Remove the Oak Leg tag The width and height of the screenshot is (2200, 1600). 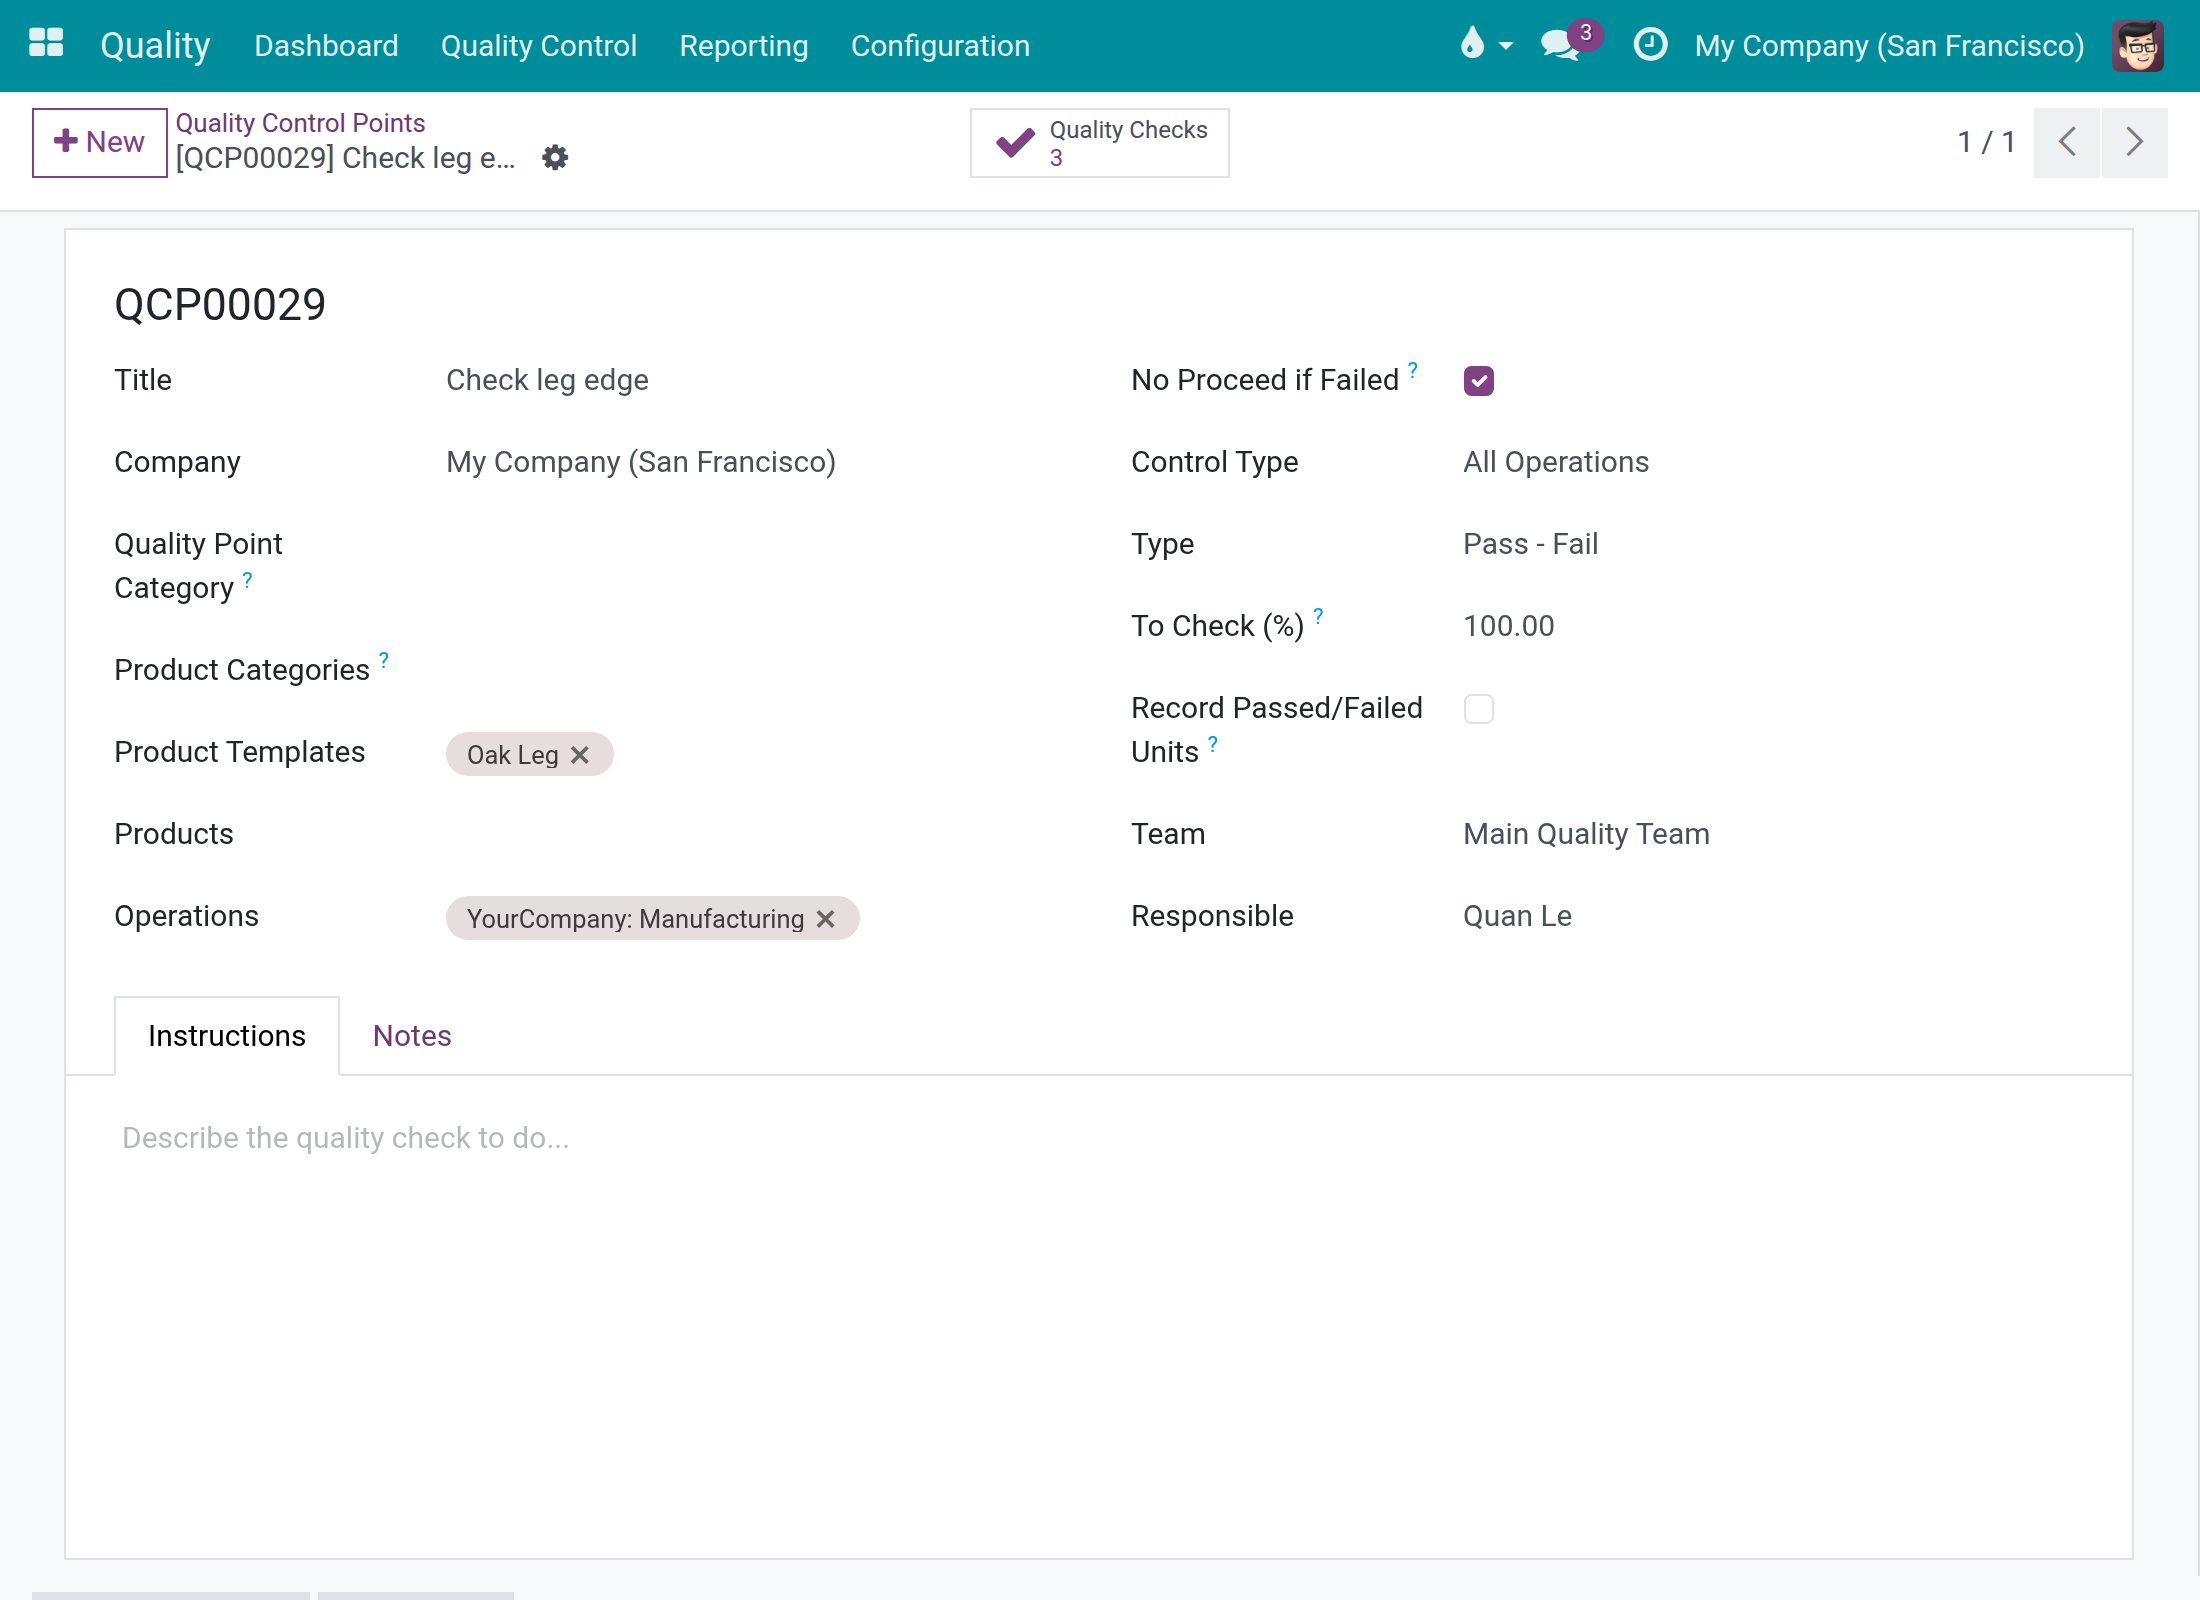(580, 755)
